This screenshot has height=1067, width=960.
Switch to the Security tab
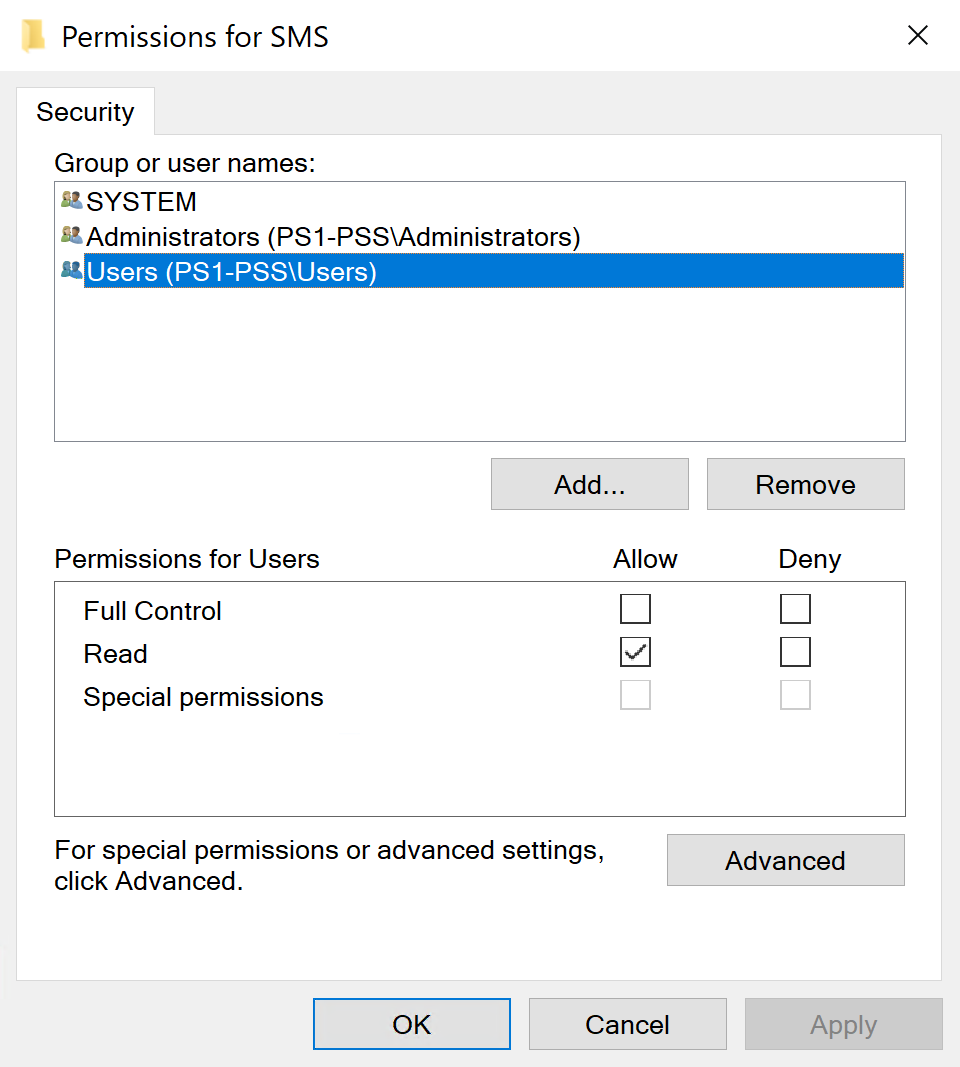(85, 112)
